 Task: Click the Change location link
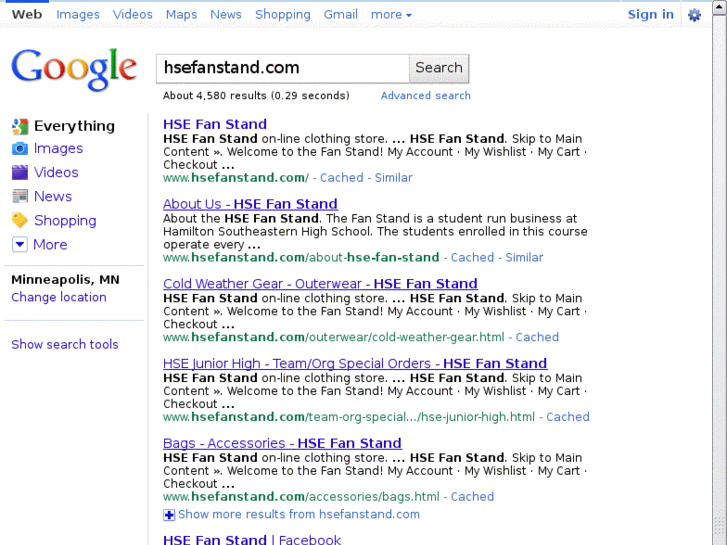(59, 297)
